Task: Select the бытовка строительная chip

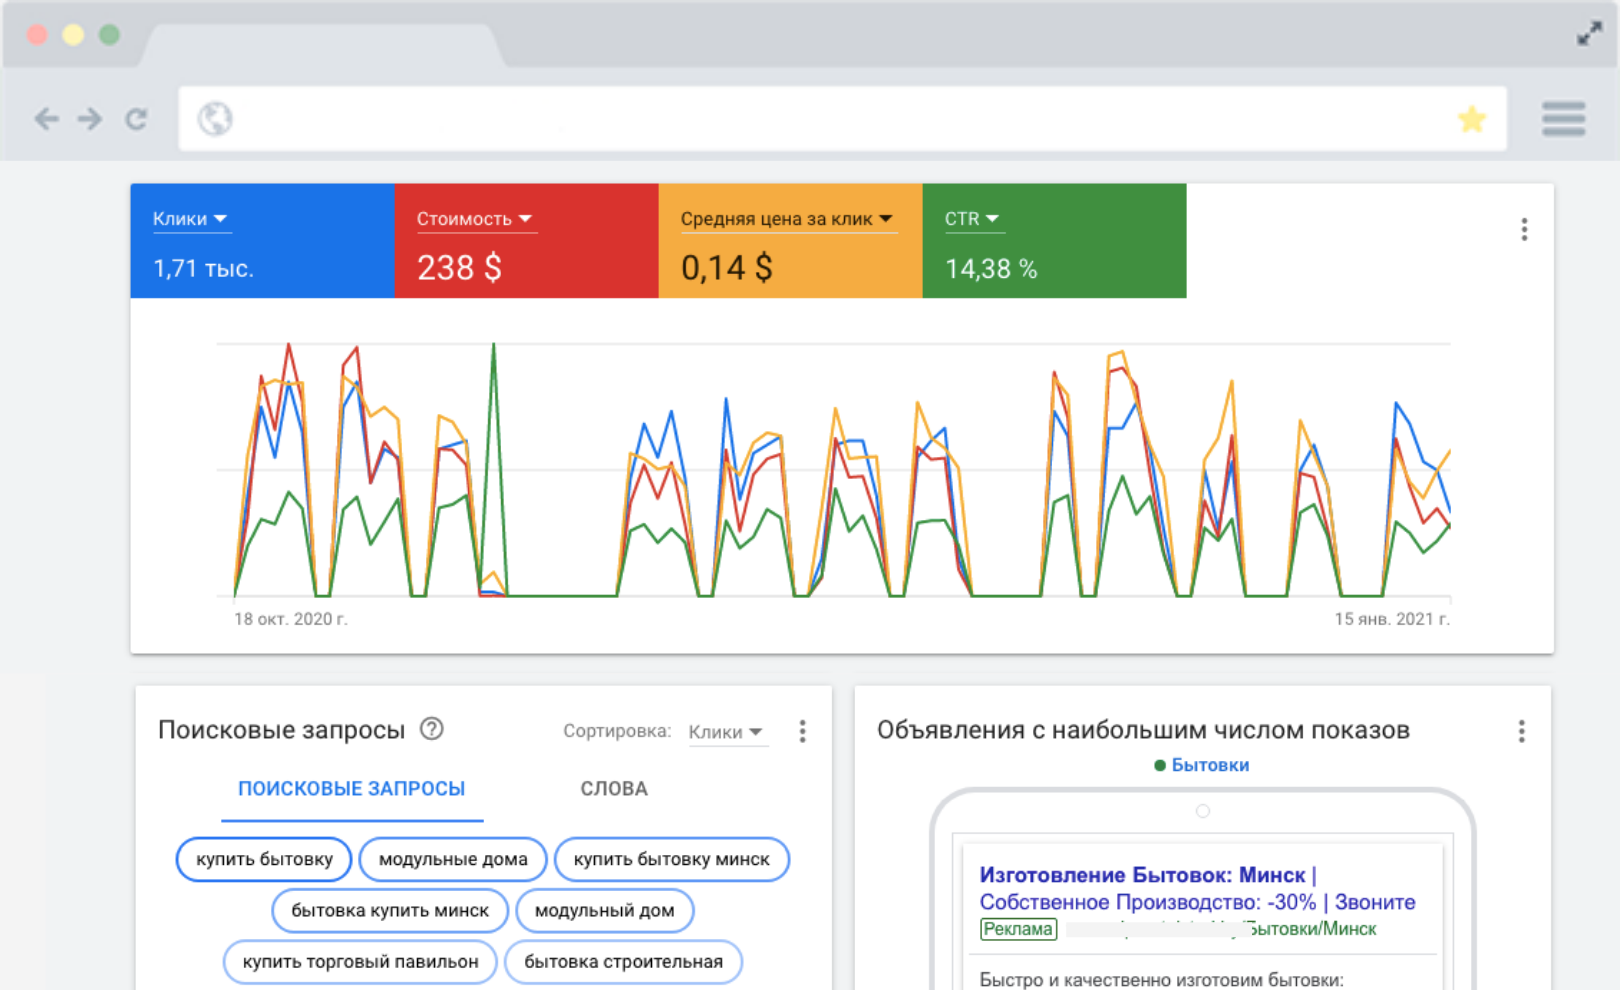Action: 623,961
